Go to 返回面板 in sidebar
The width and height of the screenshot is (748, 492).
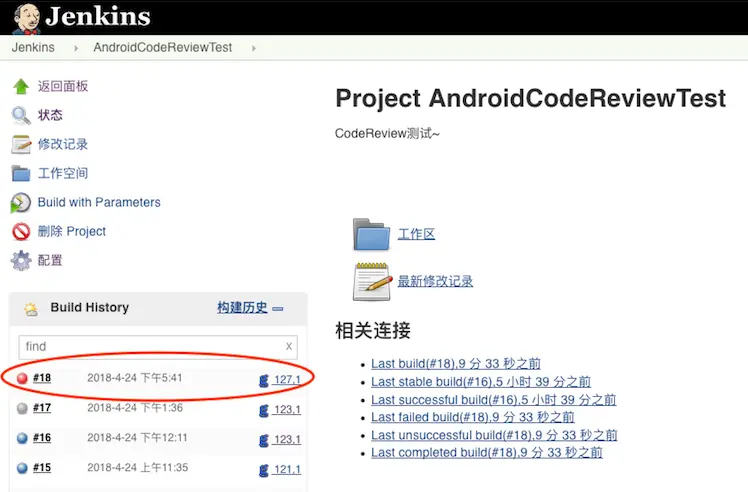(x=63, y=86)
